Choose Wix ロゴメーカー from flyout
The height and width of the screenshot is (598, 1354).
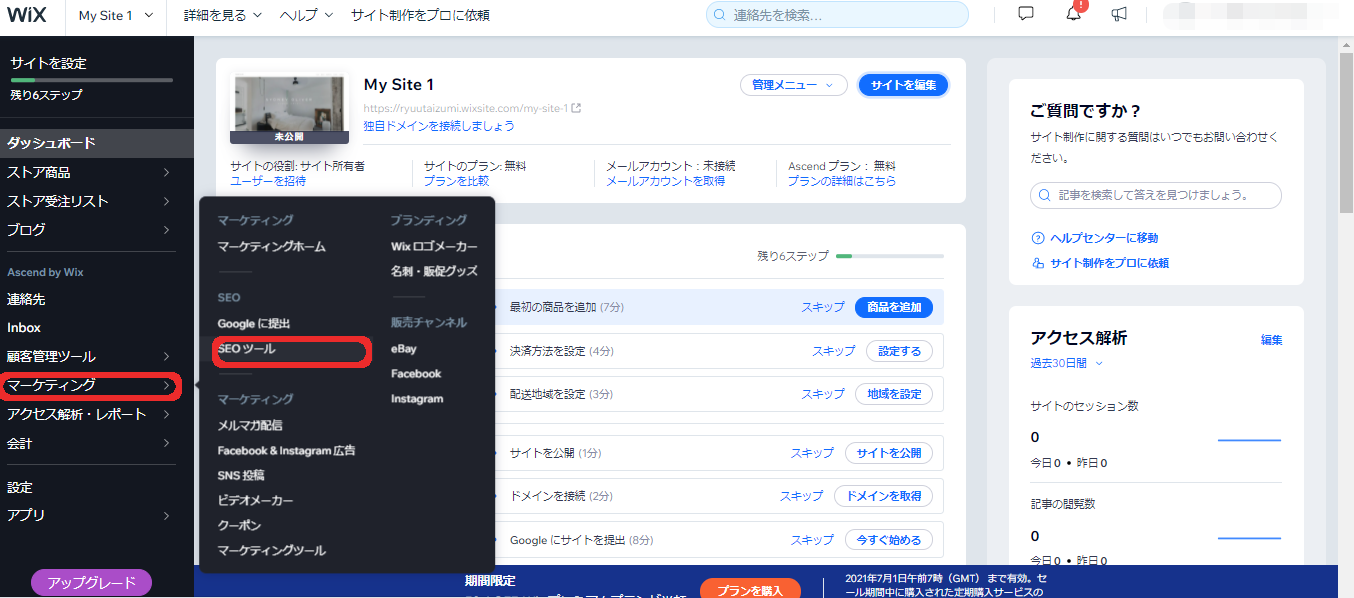tap(434, 246)
